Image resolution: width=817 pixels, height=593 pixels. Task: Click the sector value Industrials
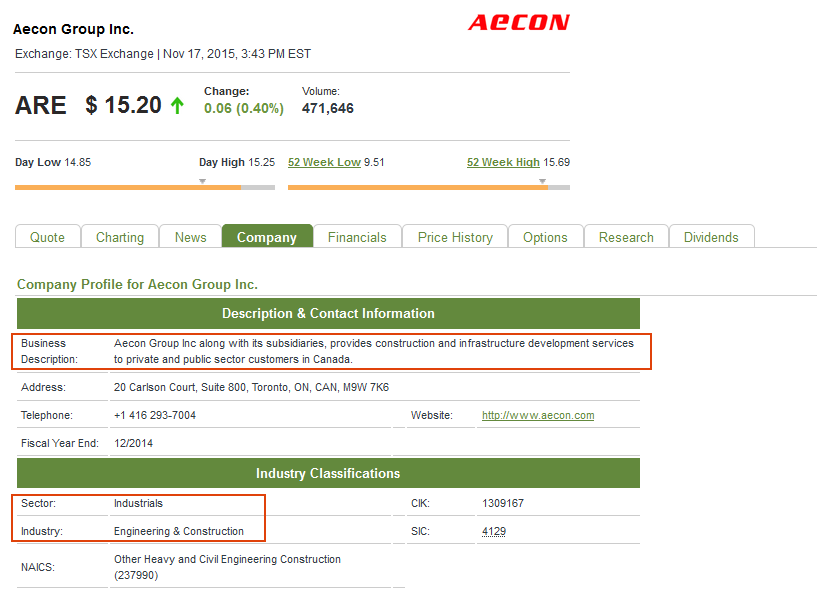click(x=139, y=503)
